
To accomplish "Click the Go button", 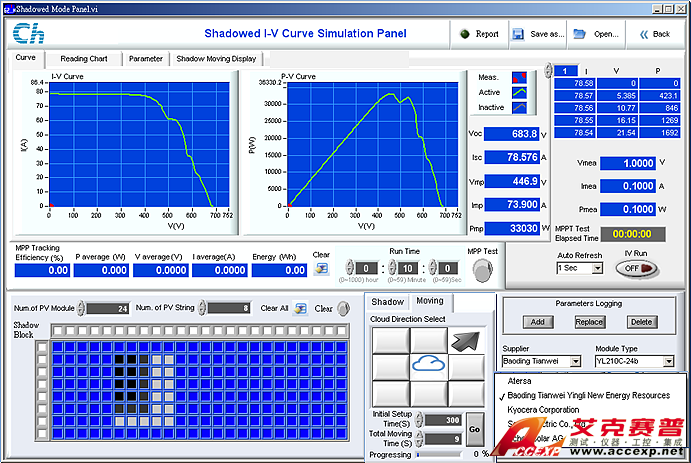I will click(x=474, y=428).
